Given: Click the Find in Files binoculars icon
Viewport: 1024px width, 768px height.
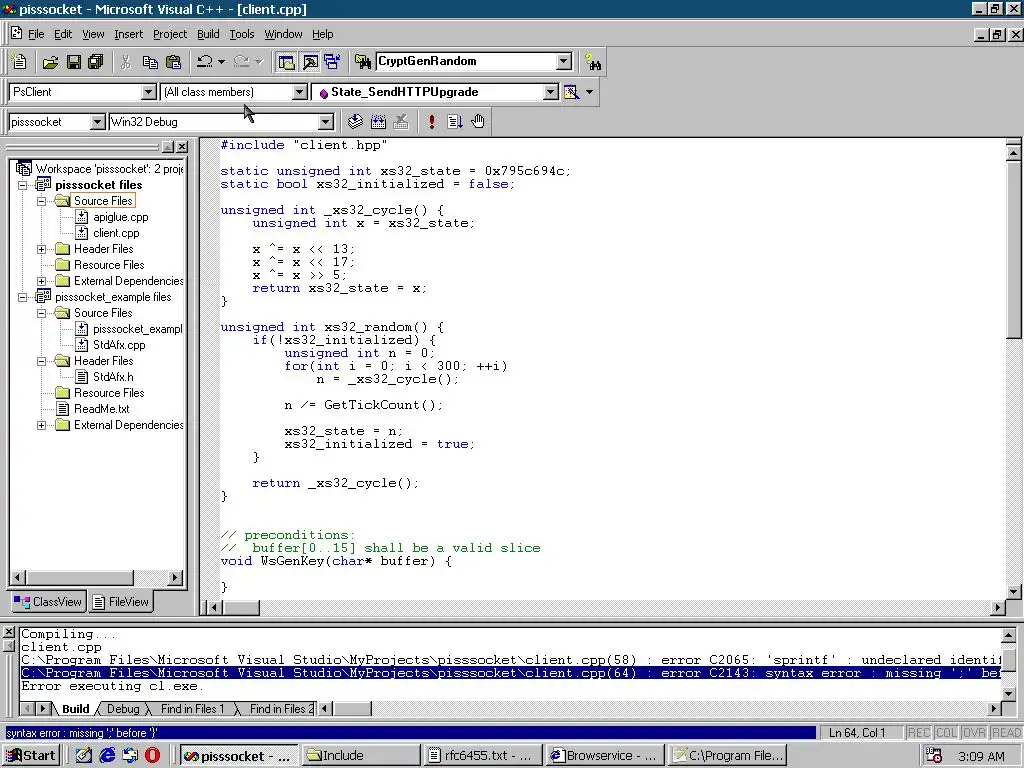Looking at the screenshot, I should pos(362,62).
